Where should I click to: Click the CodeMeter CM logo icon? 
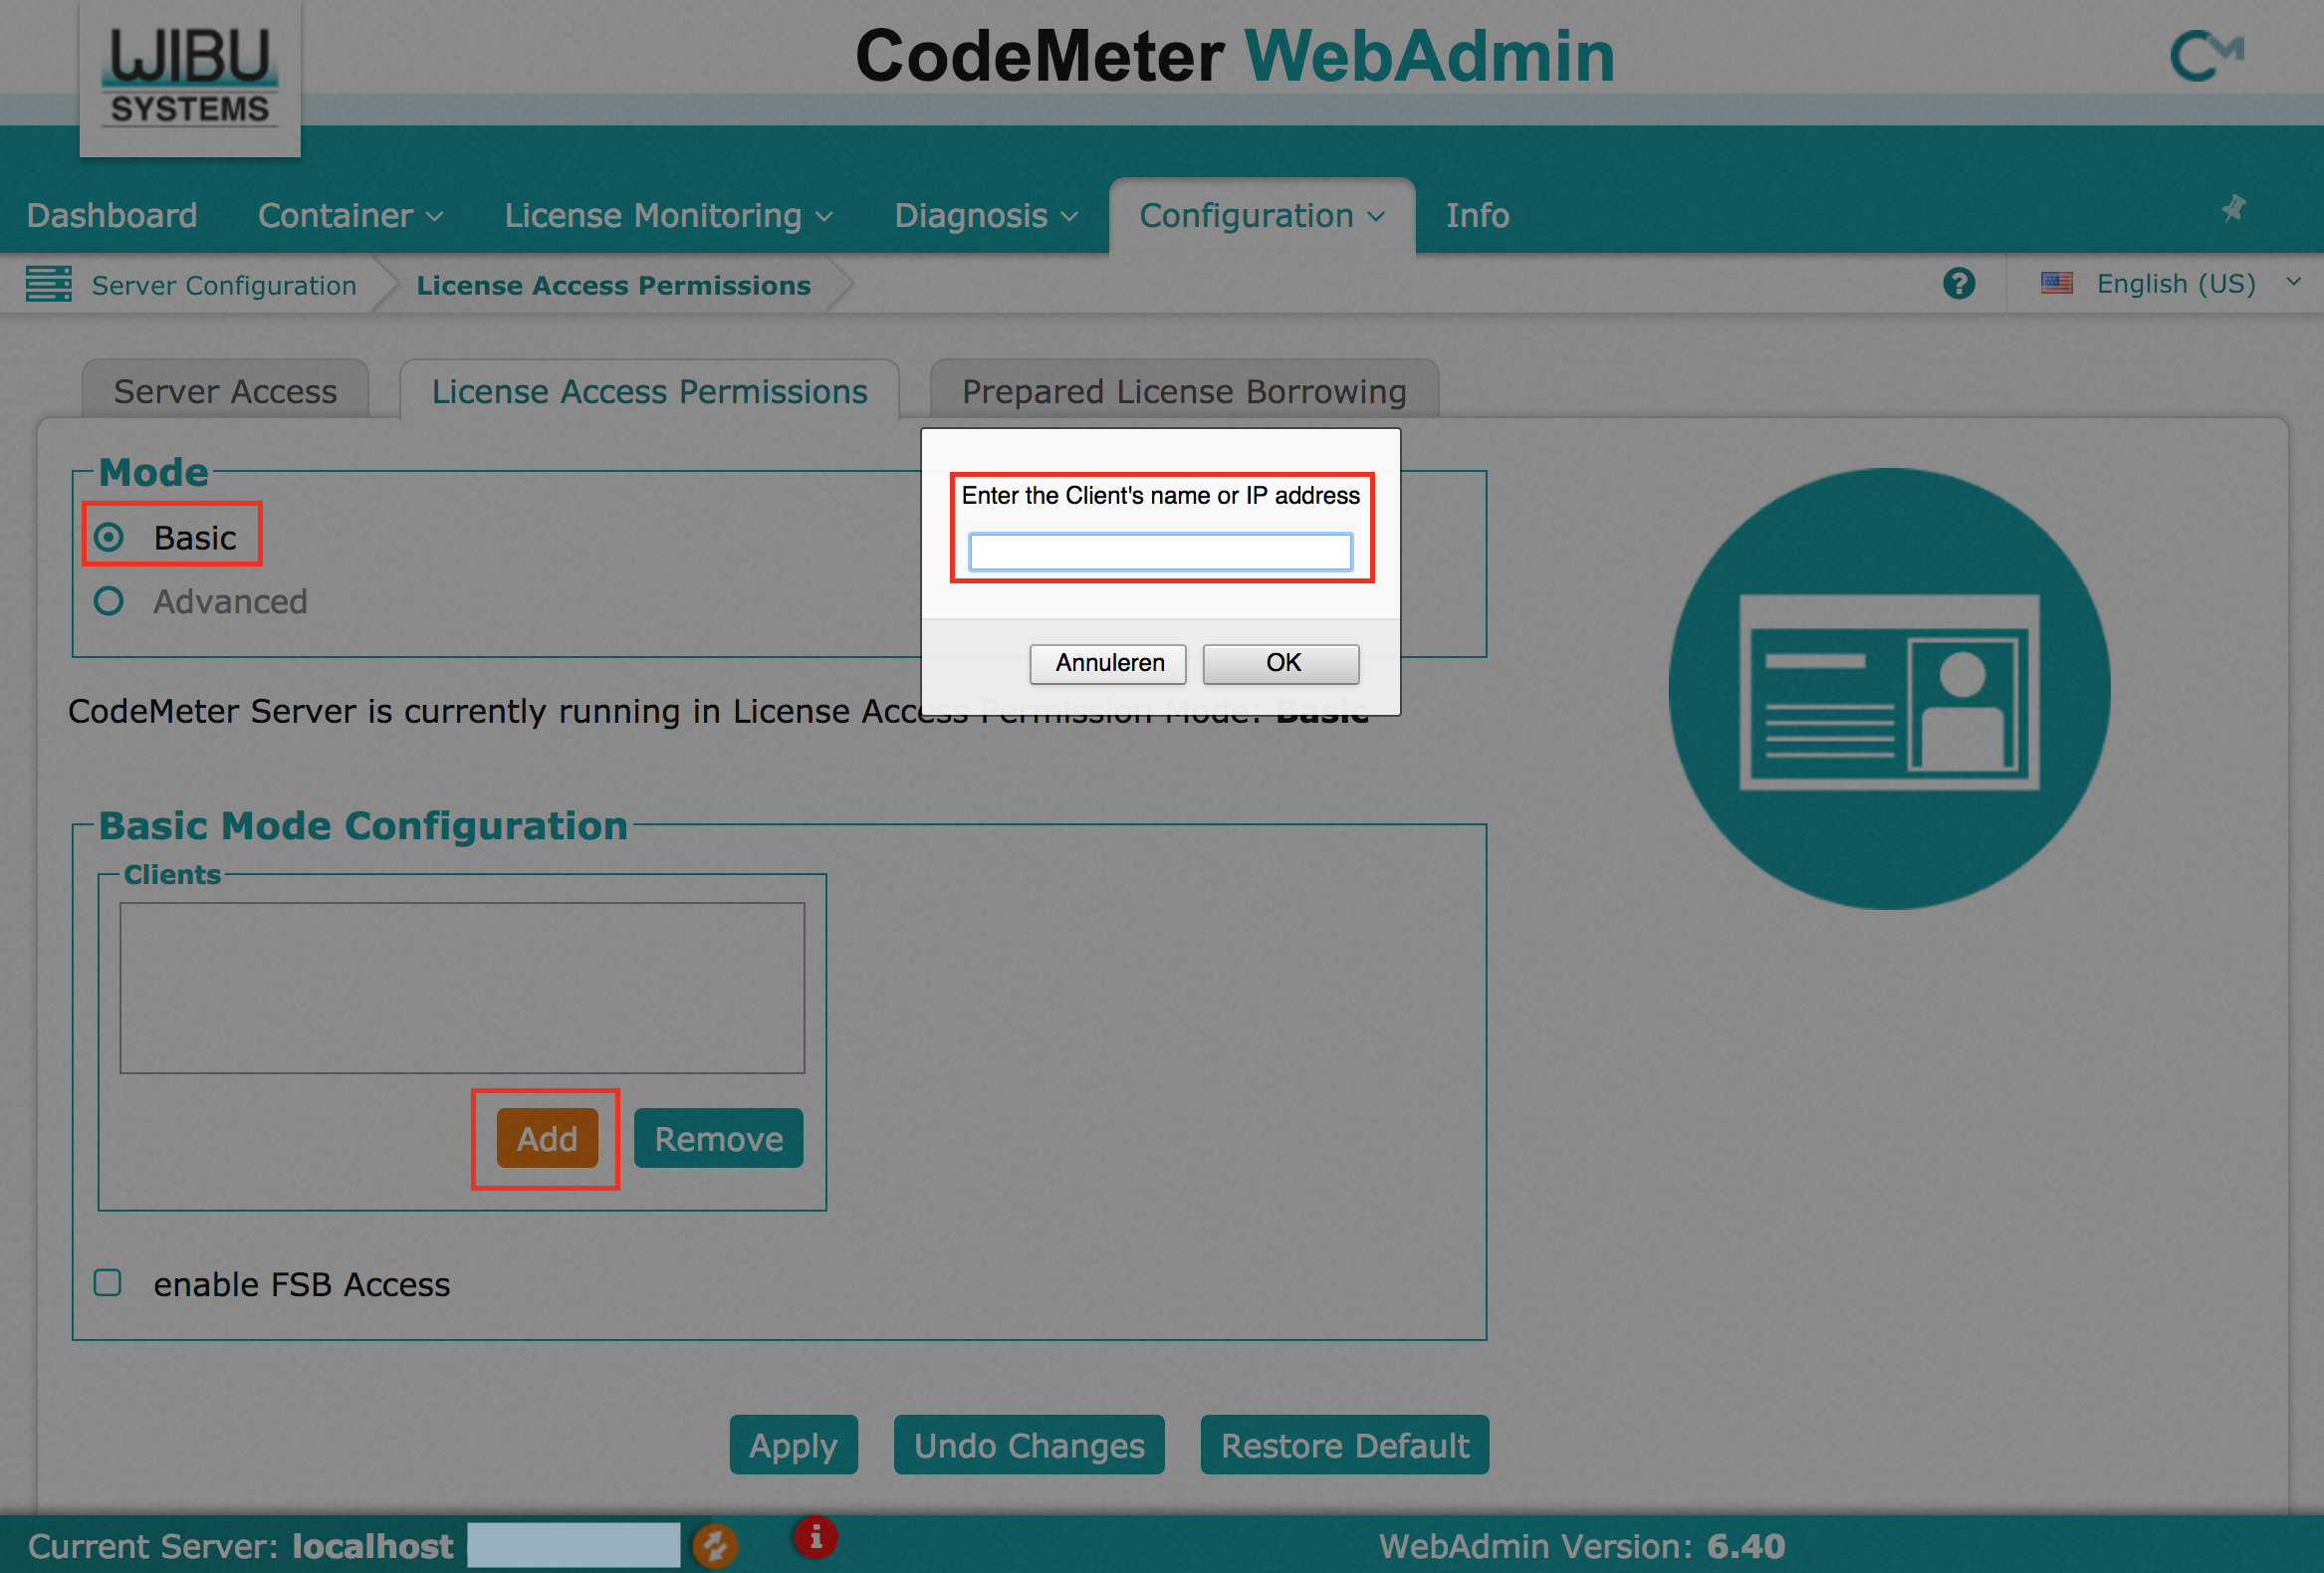pos(2207,55)
